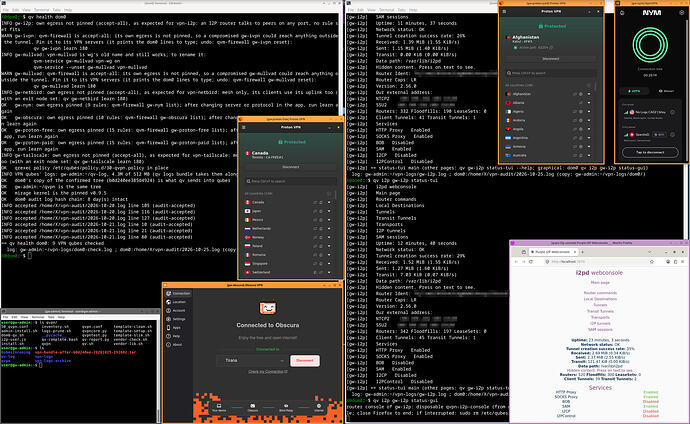Expand Australia servers in paid Proton list
Viewport: 690px width, 424px height.
589,155
